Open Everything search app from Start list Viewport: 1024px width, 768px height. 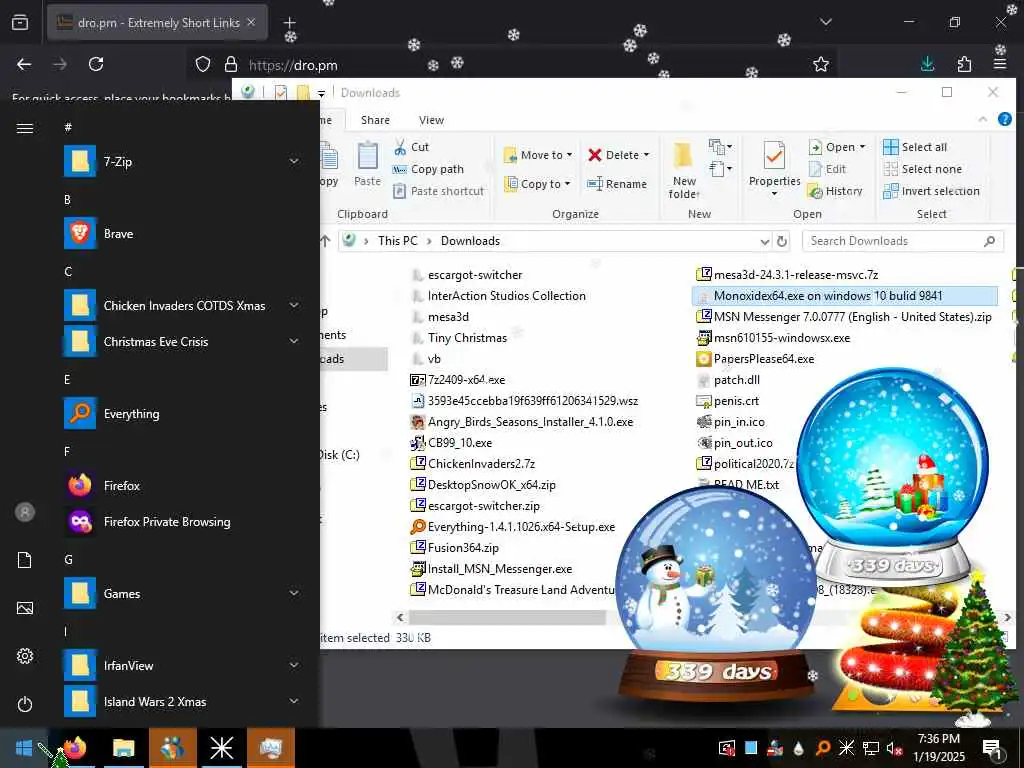[182, 413]
